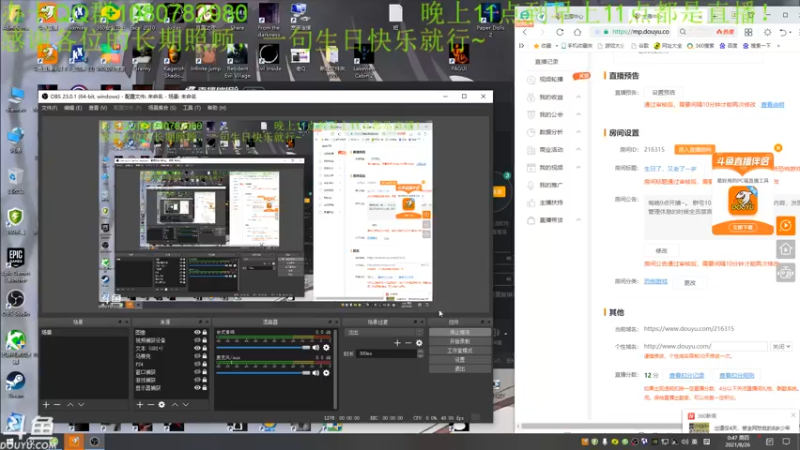
Task: Remove scene transition with minus icon
Action: pyautogui.click(x=408, y=343)
